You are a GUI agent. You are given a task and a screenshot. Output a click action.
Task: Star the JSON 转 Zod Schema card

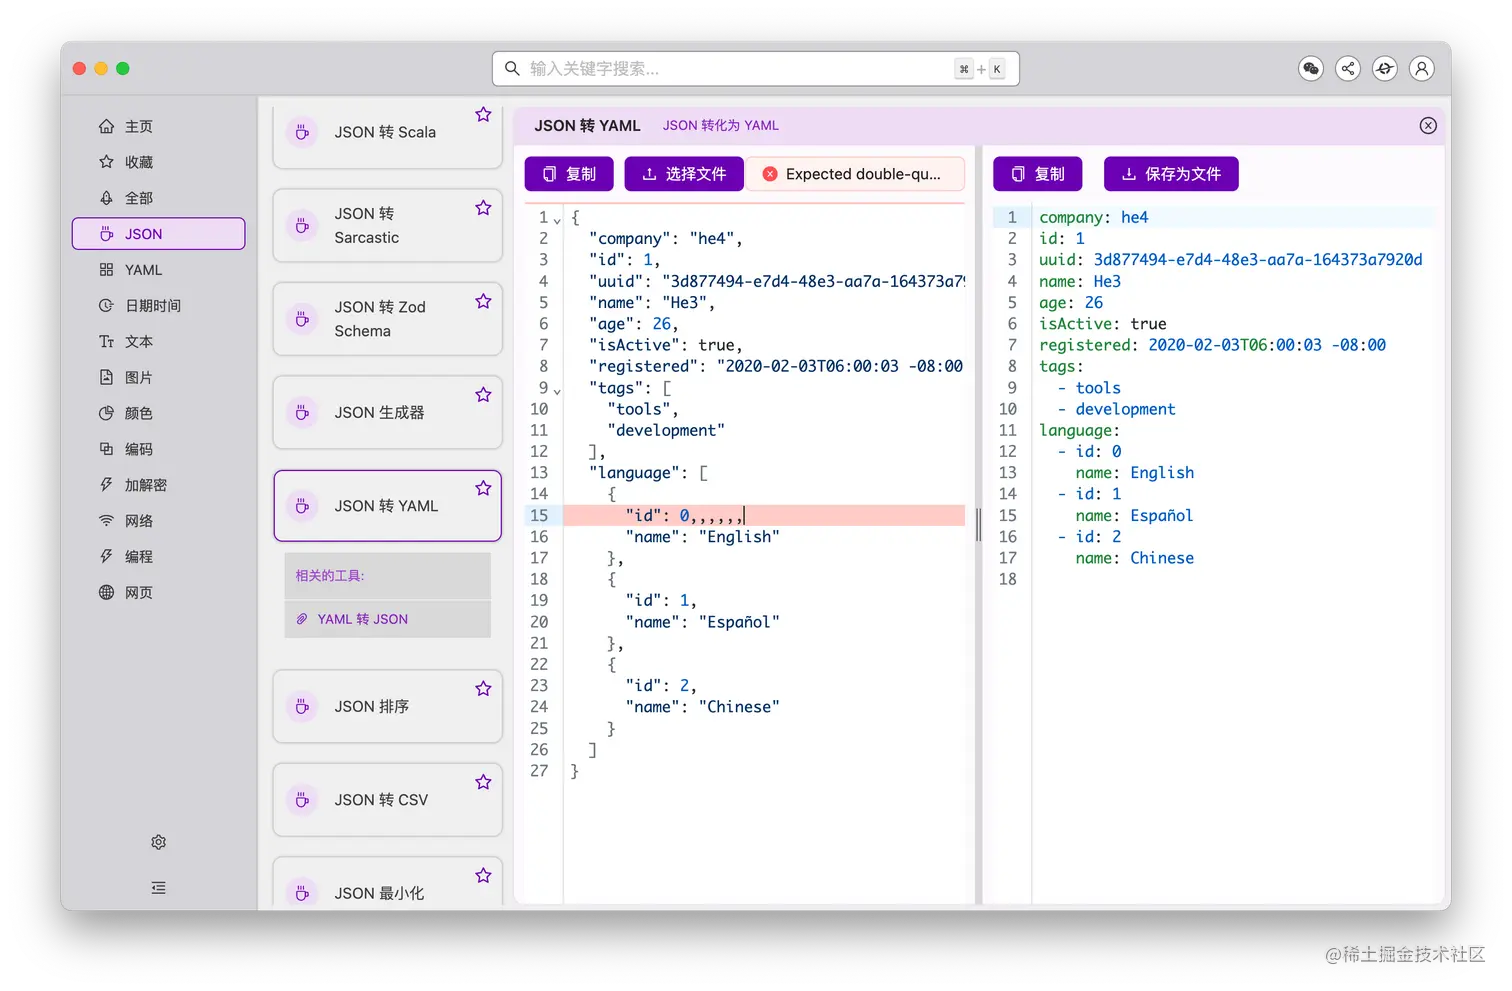pos(483,301)
